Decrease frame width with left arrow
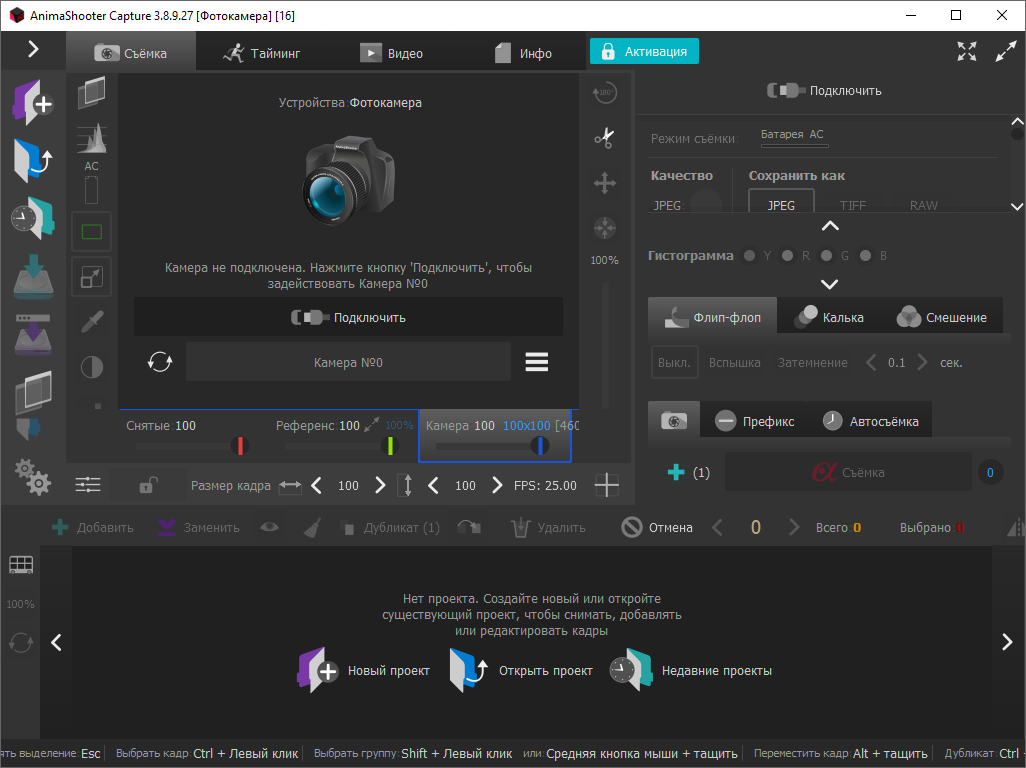The image size is (1026, 768). point(317,485)
